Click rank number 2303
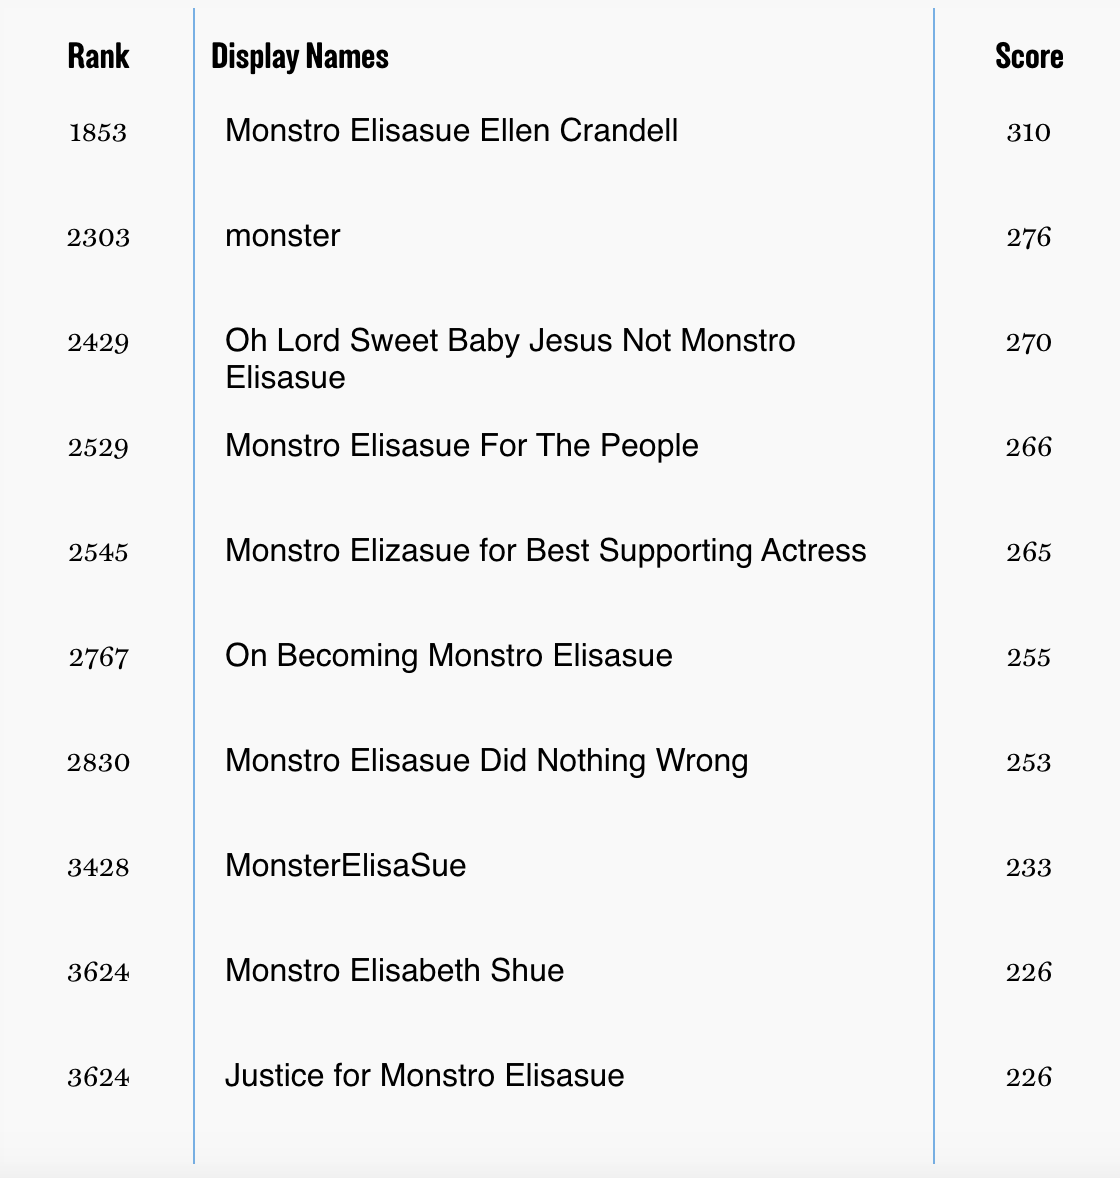This screenshot has width=1120, height=1178. (x=98, y=238)
